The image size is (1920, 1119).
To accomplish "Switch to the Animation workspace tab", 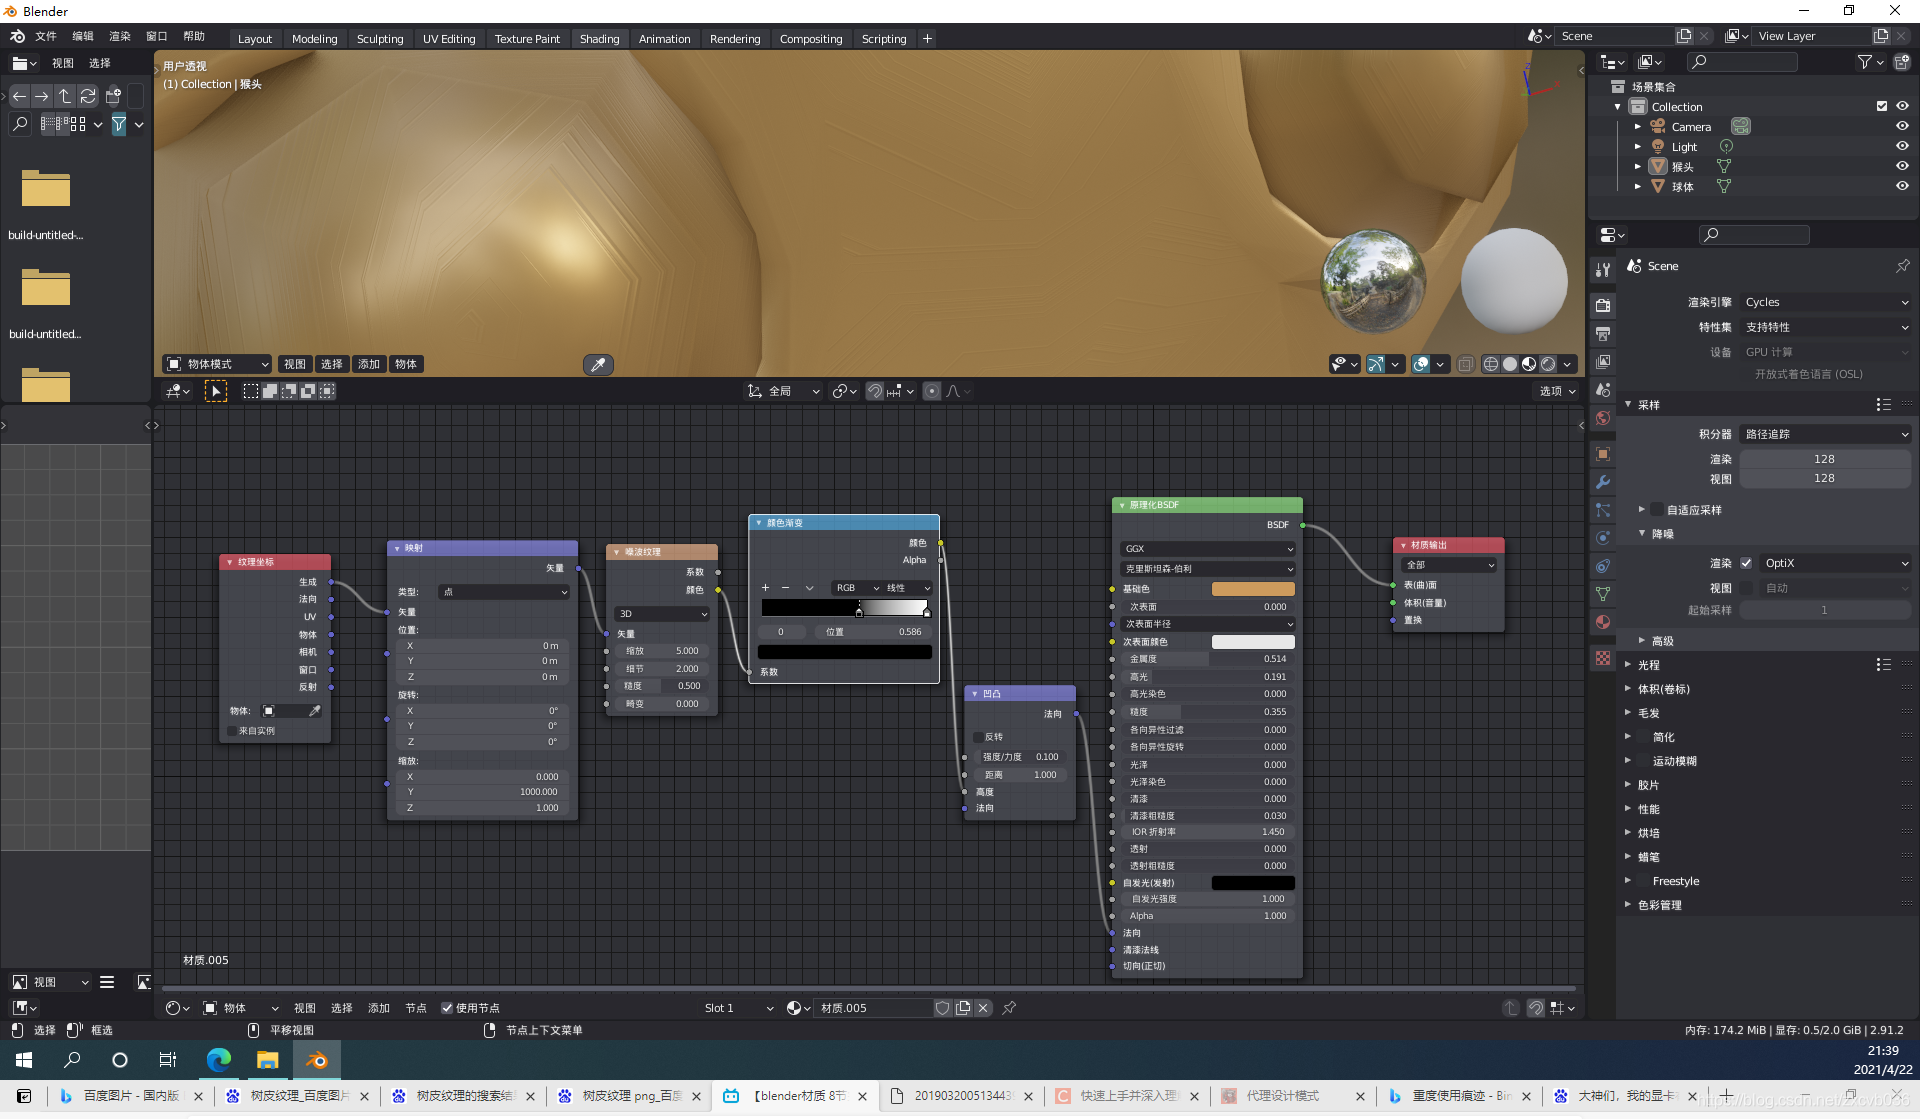I will pyautogui.click(x=664, y=39).
